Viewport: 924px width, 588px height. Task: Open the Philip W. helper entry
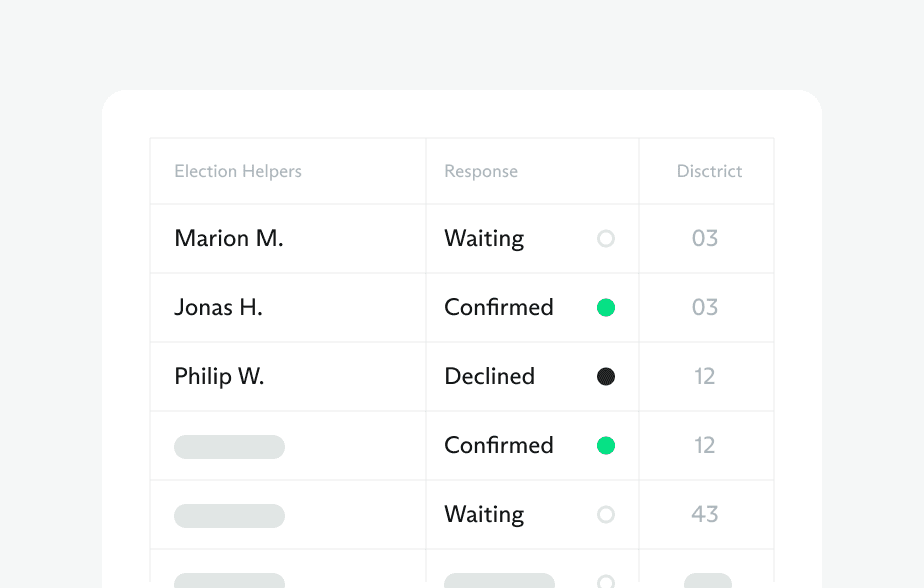click(x=219, y=377)
